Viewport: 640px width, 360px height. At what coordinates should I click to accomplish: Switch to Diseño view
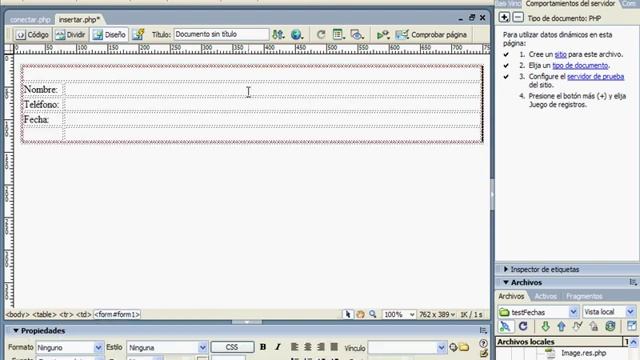click(x=109, y=35)
